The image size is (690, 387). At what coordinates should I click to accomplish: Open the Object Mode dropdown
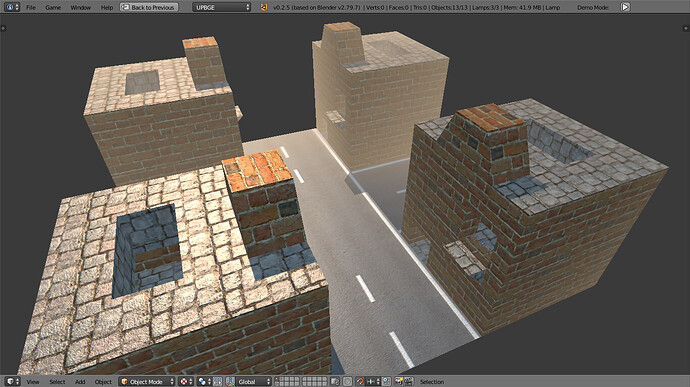(147, 381)
